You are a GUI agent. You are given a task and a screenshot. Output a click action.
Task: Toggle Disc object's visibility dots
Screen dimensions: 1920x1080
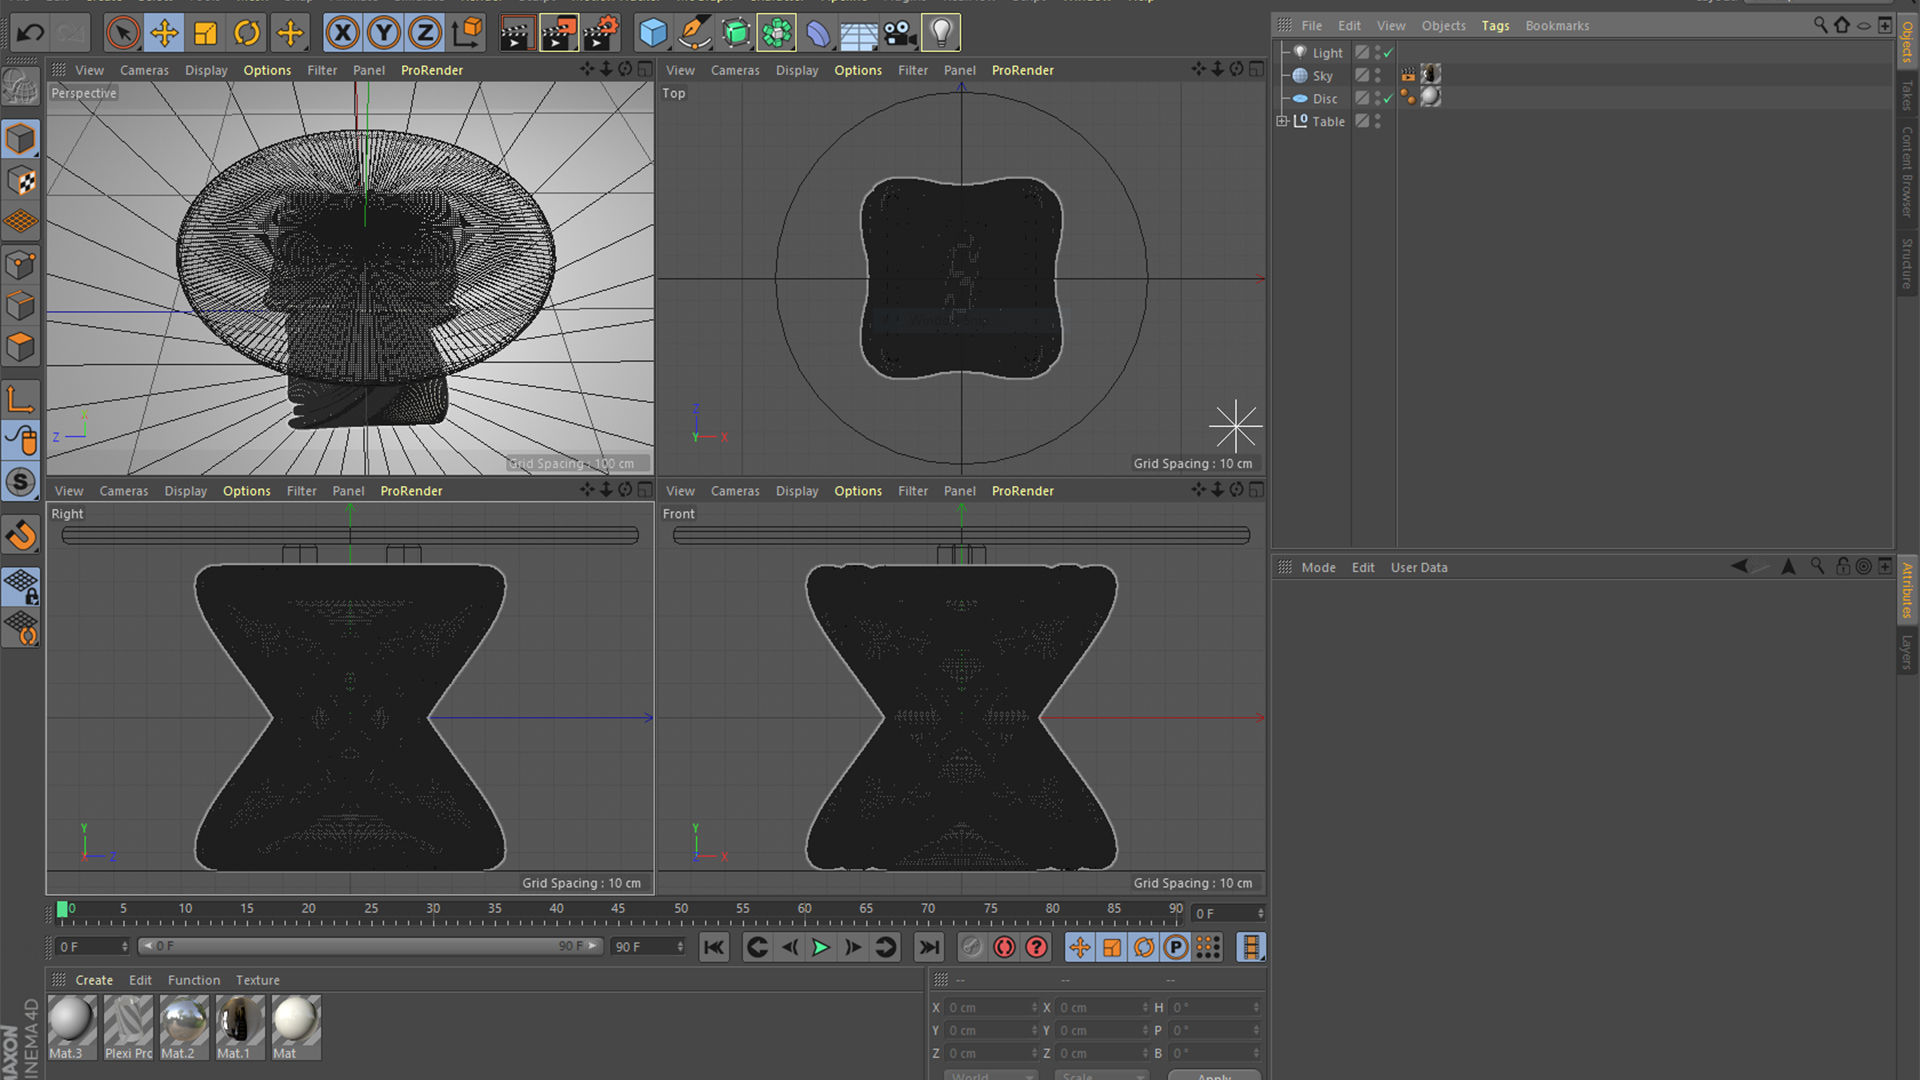pyautogui.click(x=1377, y=98)
